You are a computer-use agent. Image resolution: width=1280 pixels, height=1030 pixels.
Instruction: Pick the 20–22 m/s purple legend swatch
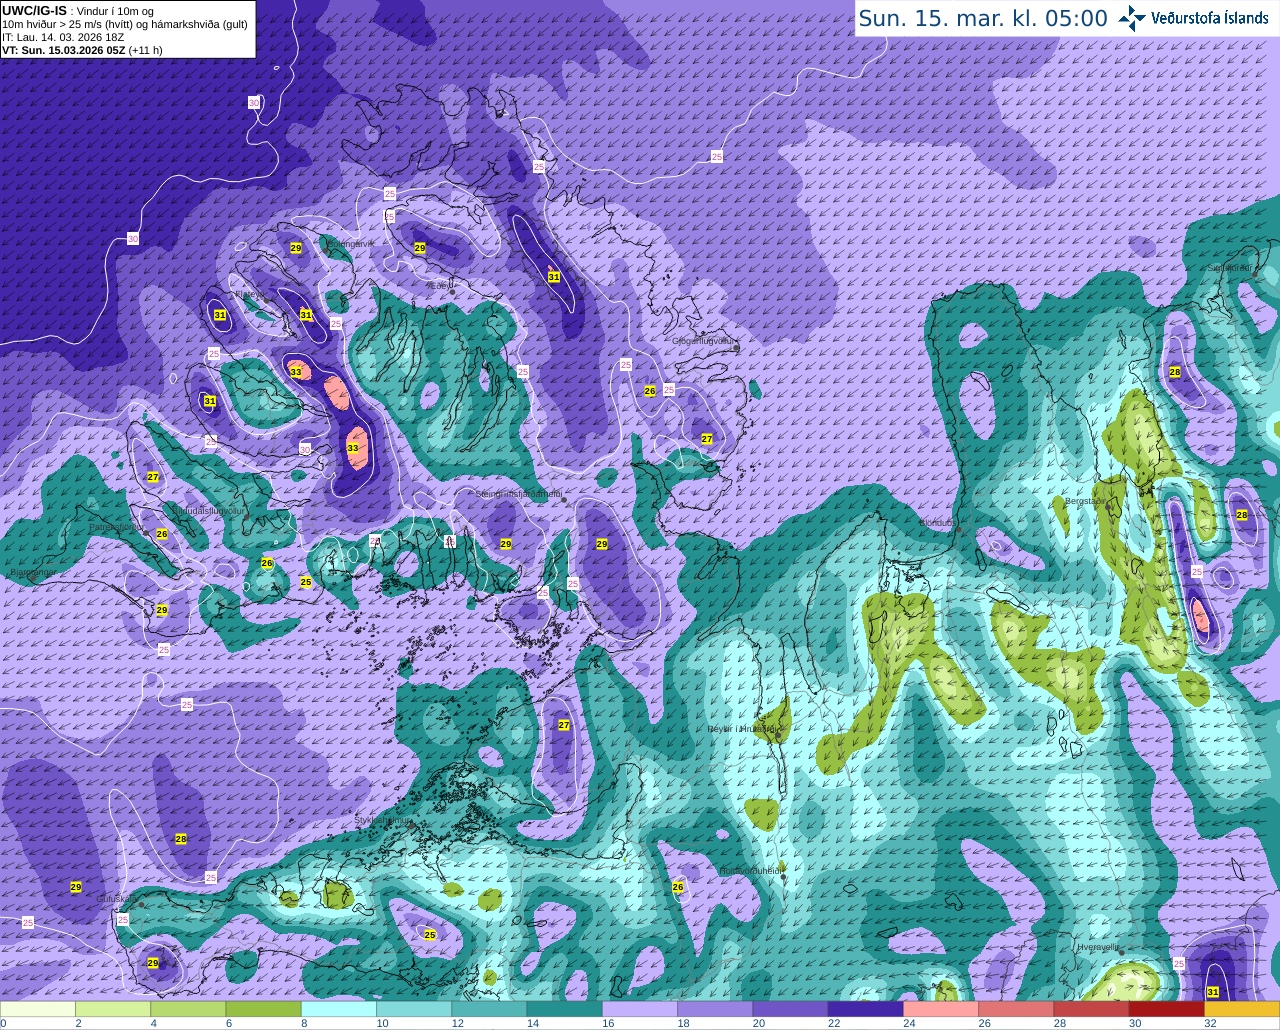[790, 1009]
